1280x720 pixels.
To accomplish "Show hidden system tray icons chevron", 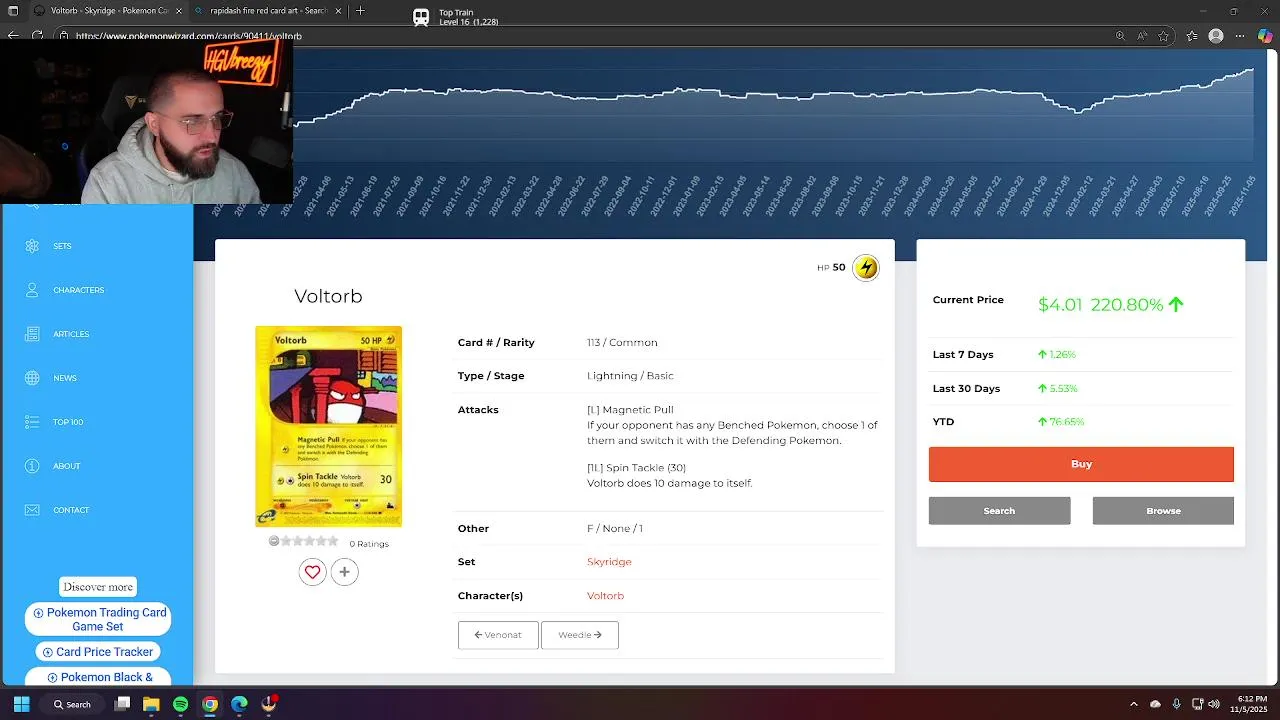I will point(1133,704).
